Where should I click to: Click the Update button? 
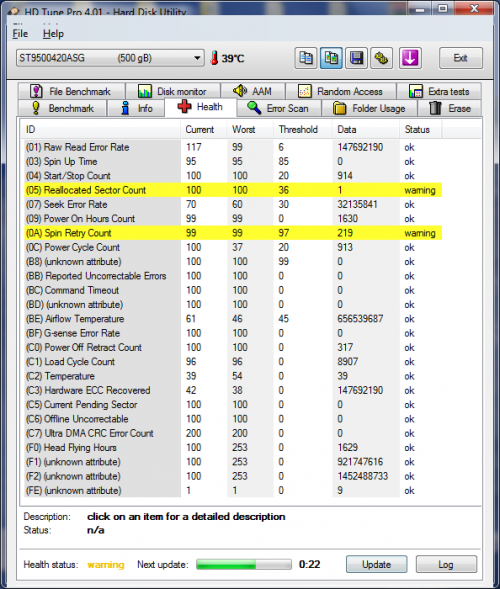(x=376, y=564)
